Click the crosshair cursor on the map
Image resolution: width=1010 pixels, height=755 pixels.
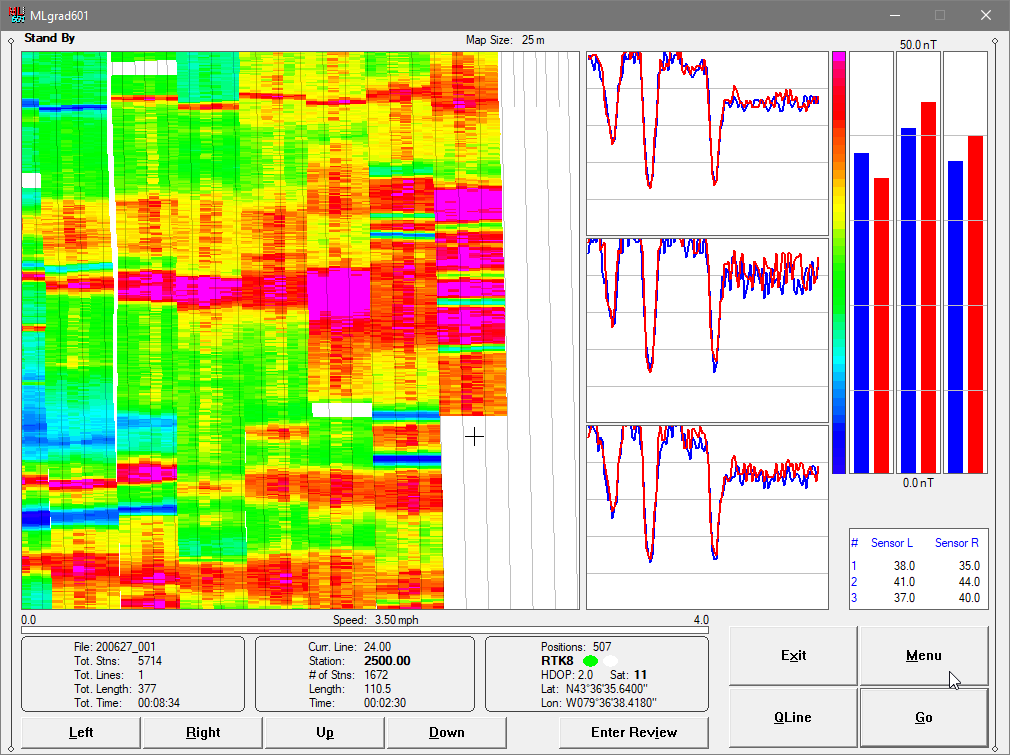click(475, 437)
